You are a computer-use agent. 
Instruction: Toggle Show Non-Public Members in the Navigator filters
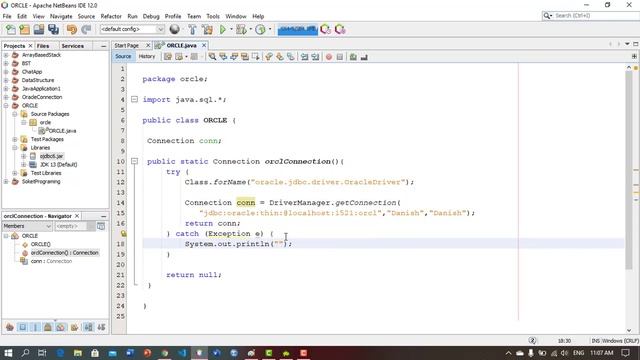tap(48, 327)
